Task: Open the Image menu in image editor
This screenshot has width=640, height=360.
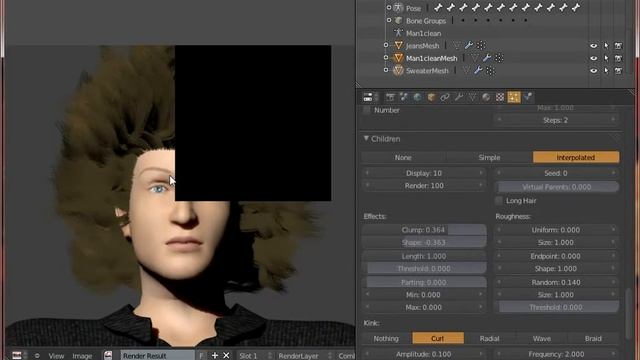Action: click(82, 356)
